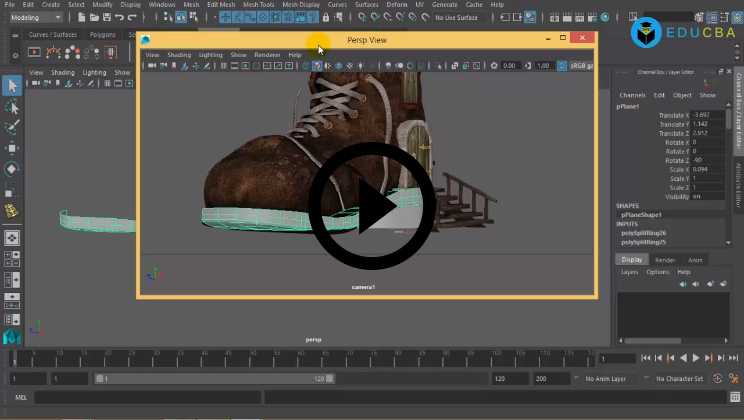This screenshot has width=744, height=420.
Task: Toggle the four-pane layout button in toolbox
Action: tap(12, 259)
